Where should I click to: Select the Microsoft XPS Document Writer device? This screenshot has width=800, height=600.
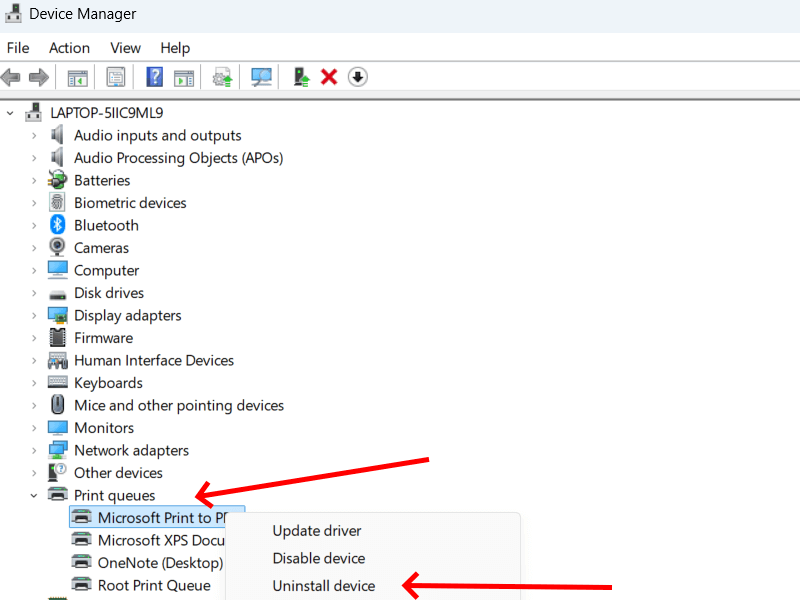[x=157, y=540]
